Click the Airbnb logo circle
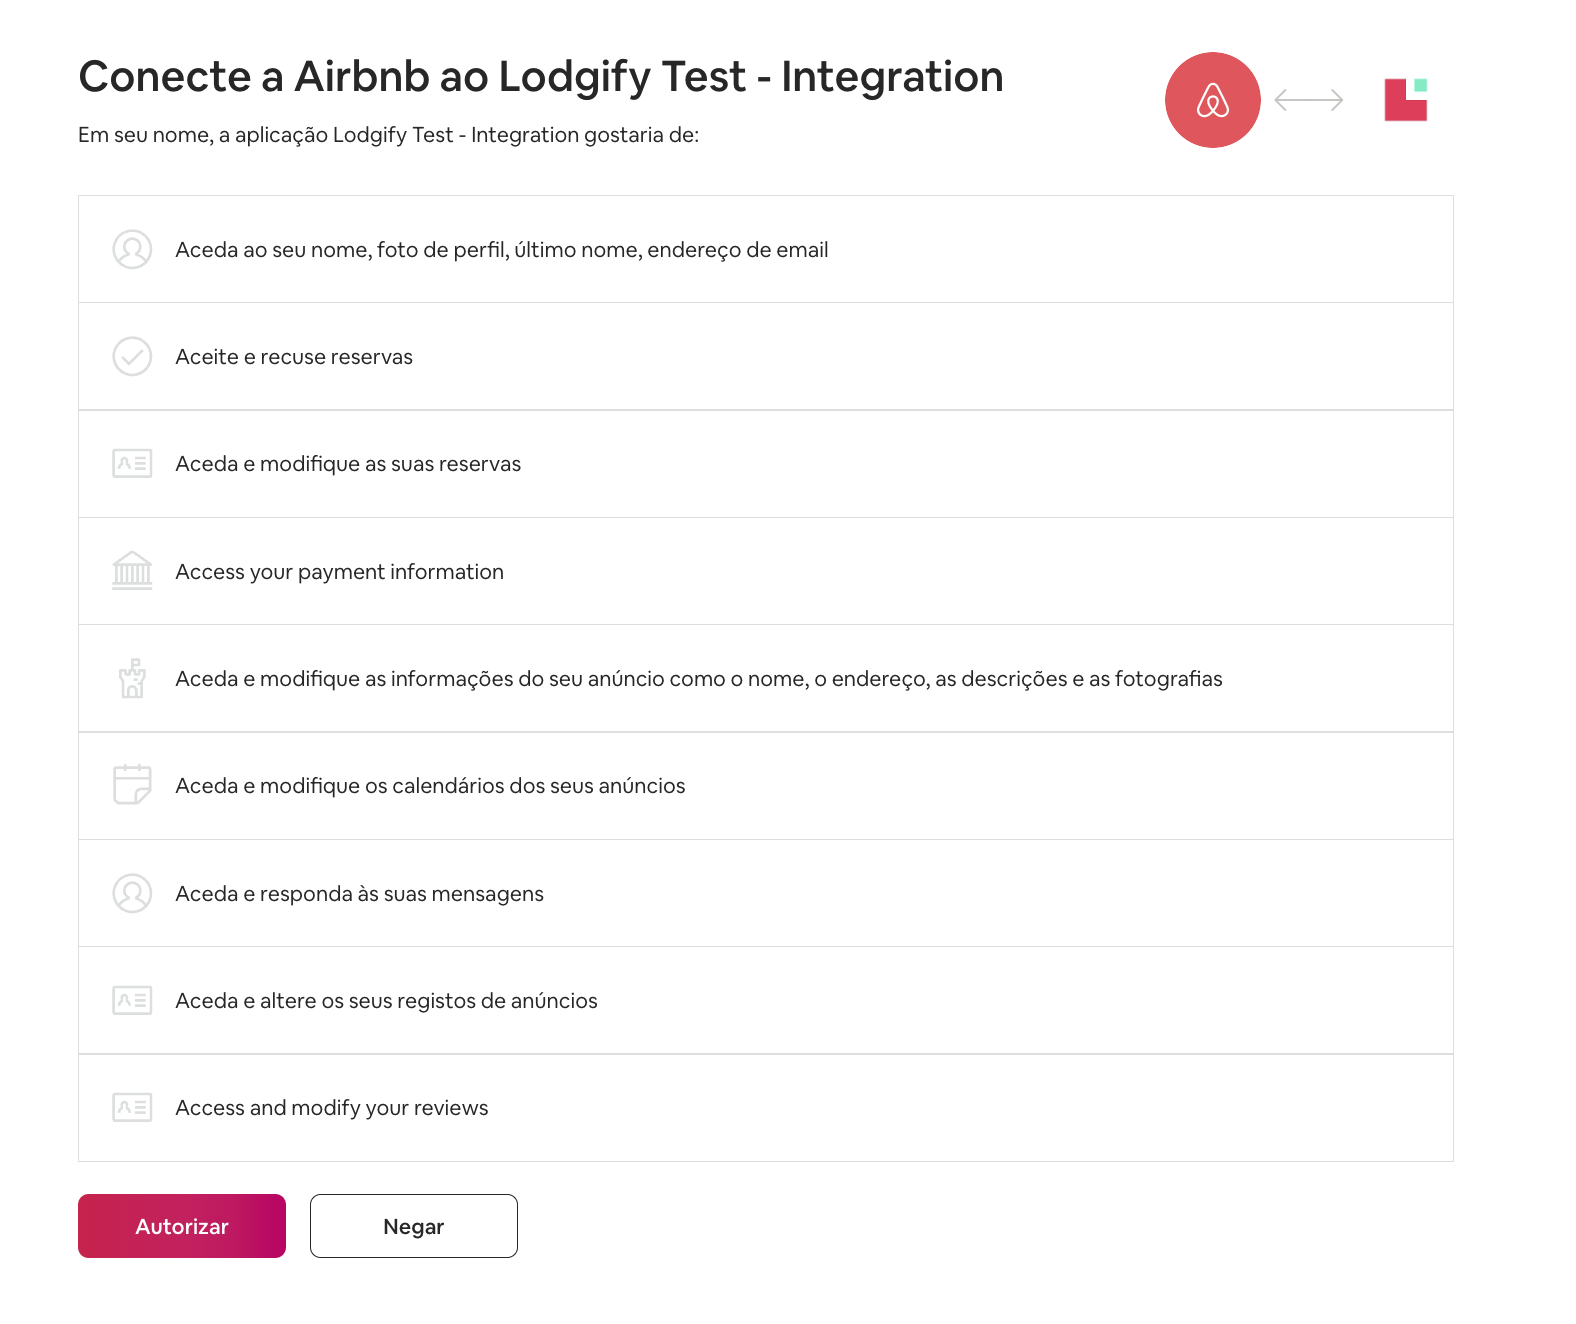This screenshot has height=1324, width=1576. 1212,100
